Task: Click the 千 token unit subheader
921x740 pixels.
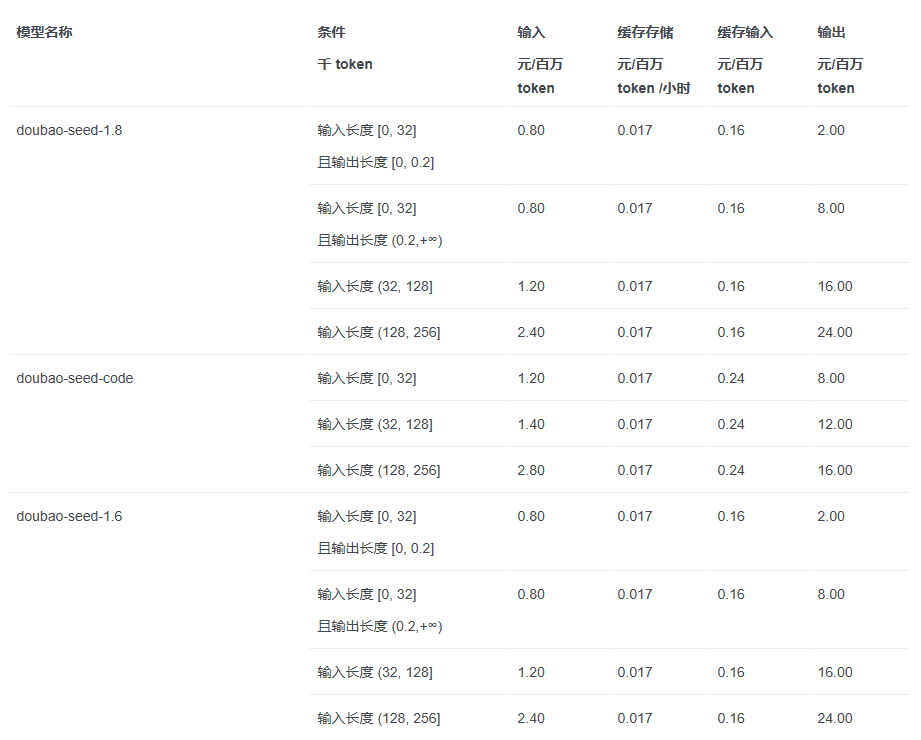Action: pyautogui.click(x=345, y=64)
